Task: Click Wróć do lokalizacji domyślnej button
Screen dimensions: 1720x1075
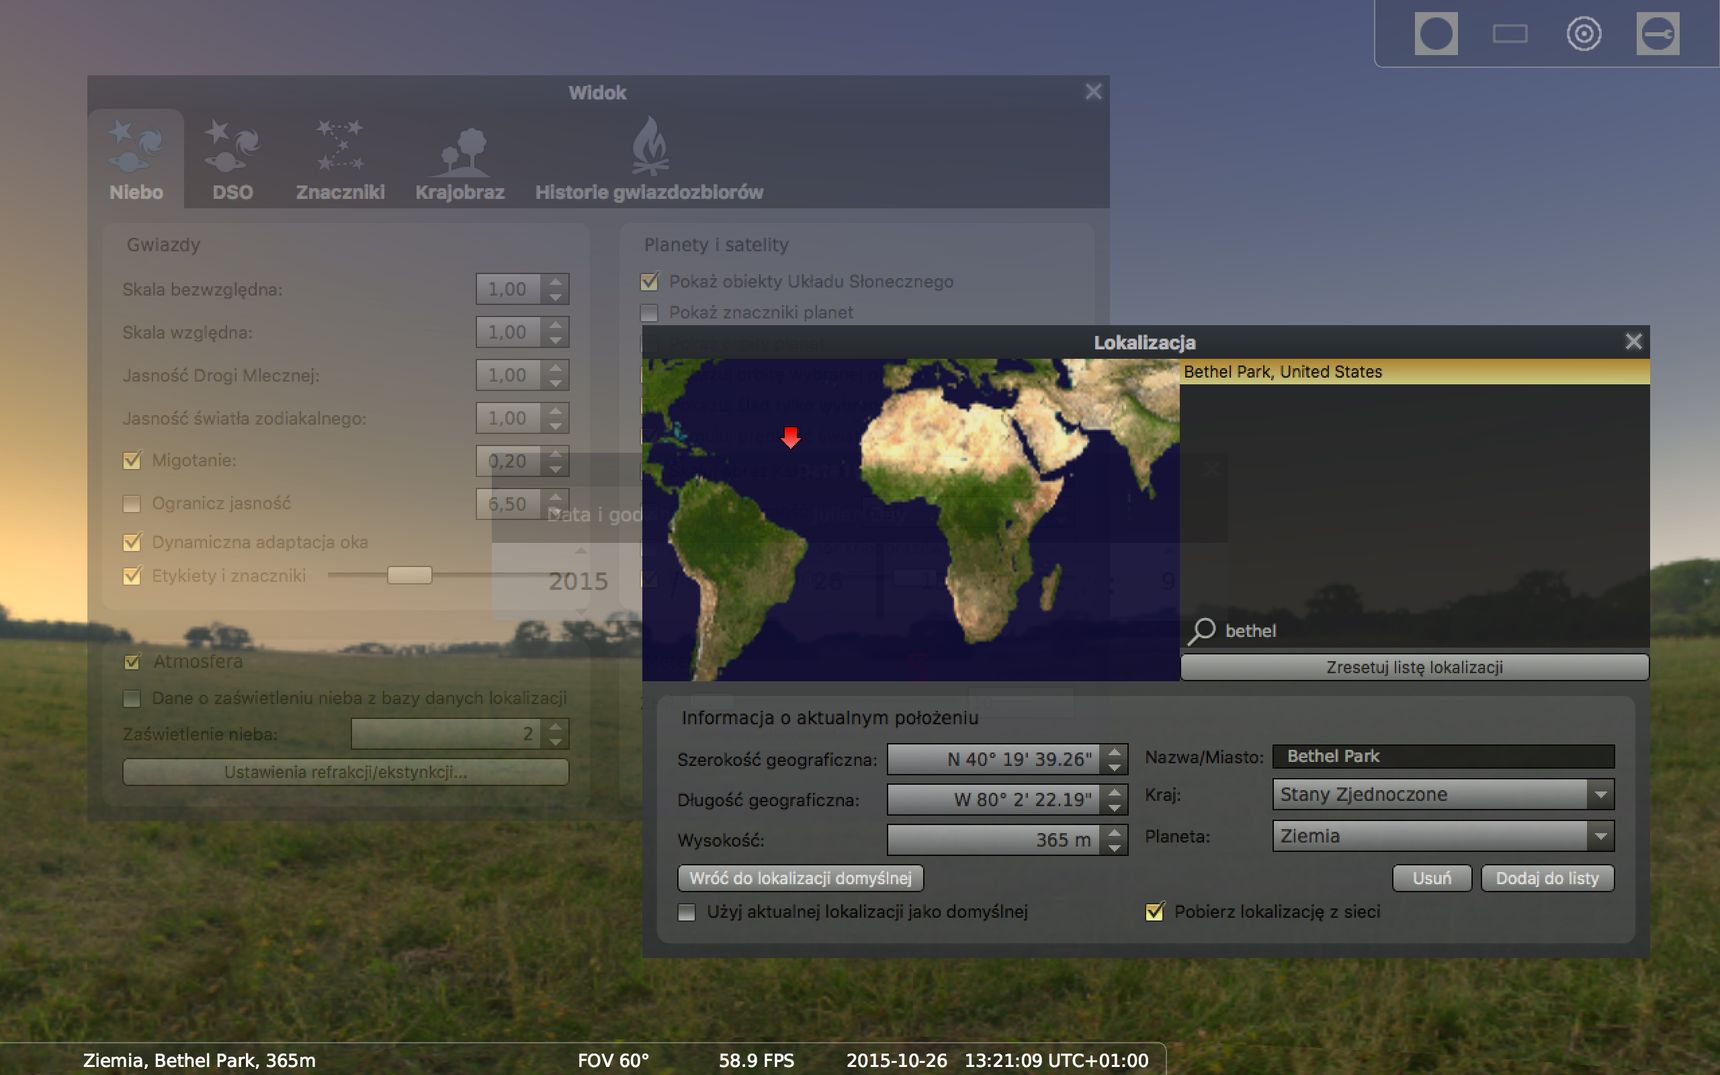Action: click(800, 878)
